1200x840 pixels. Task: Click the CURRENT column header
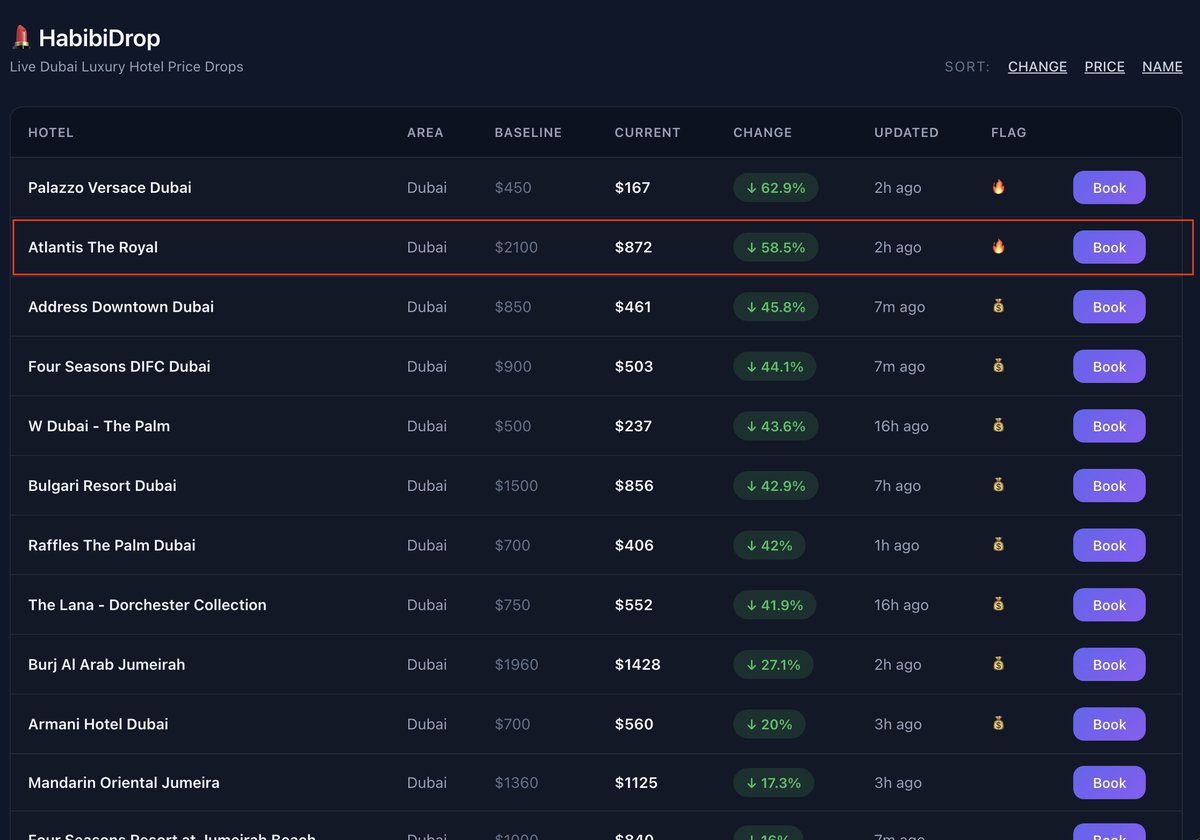click(x=647, y=132)
